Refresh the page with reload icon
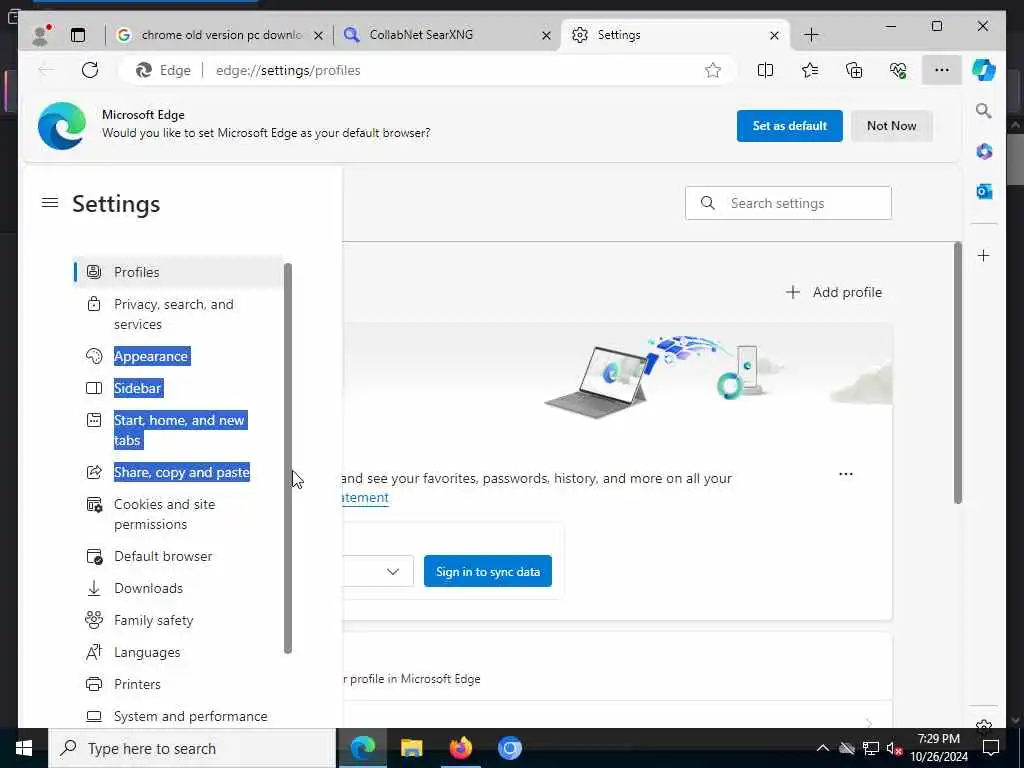The height and width of the screenshot is (768, 1024). coord(90,70)
